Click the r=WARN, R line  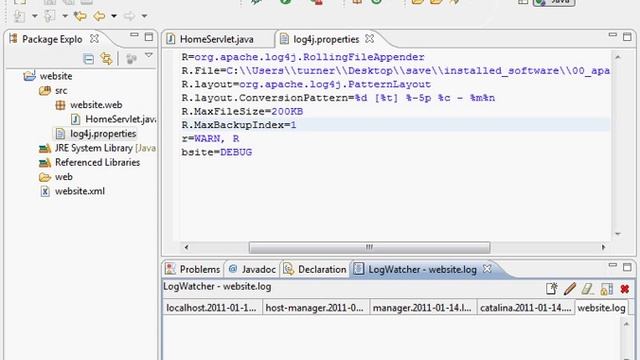[210, 139]
